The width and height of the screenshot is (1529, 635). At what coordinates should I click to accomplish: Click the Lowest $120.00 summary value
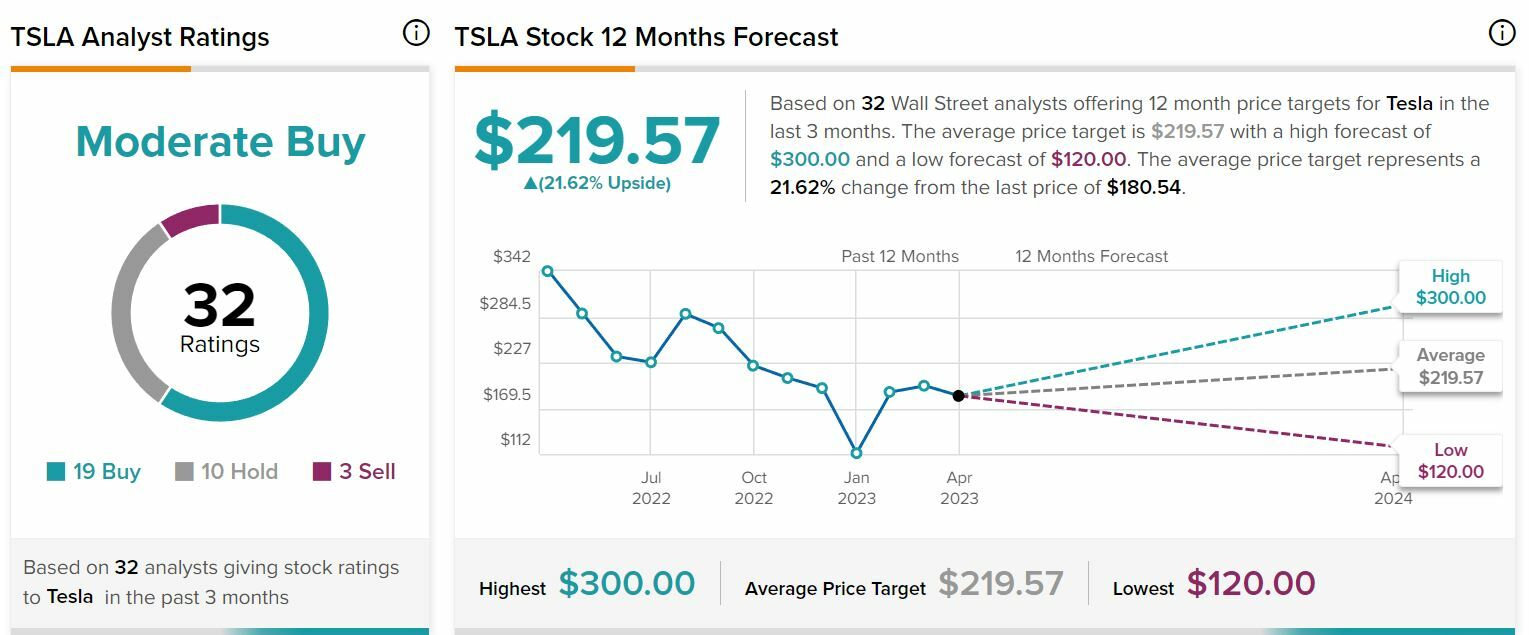click(x=1250, y=584)
